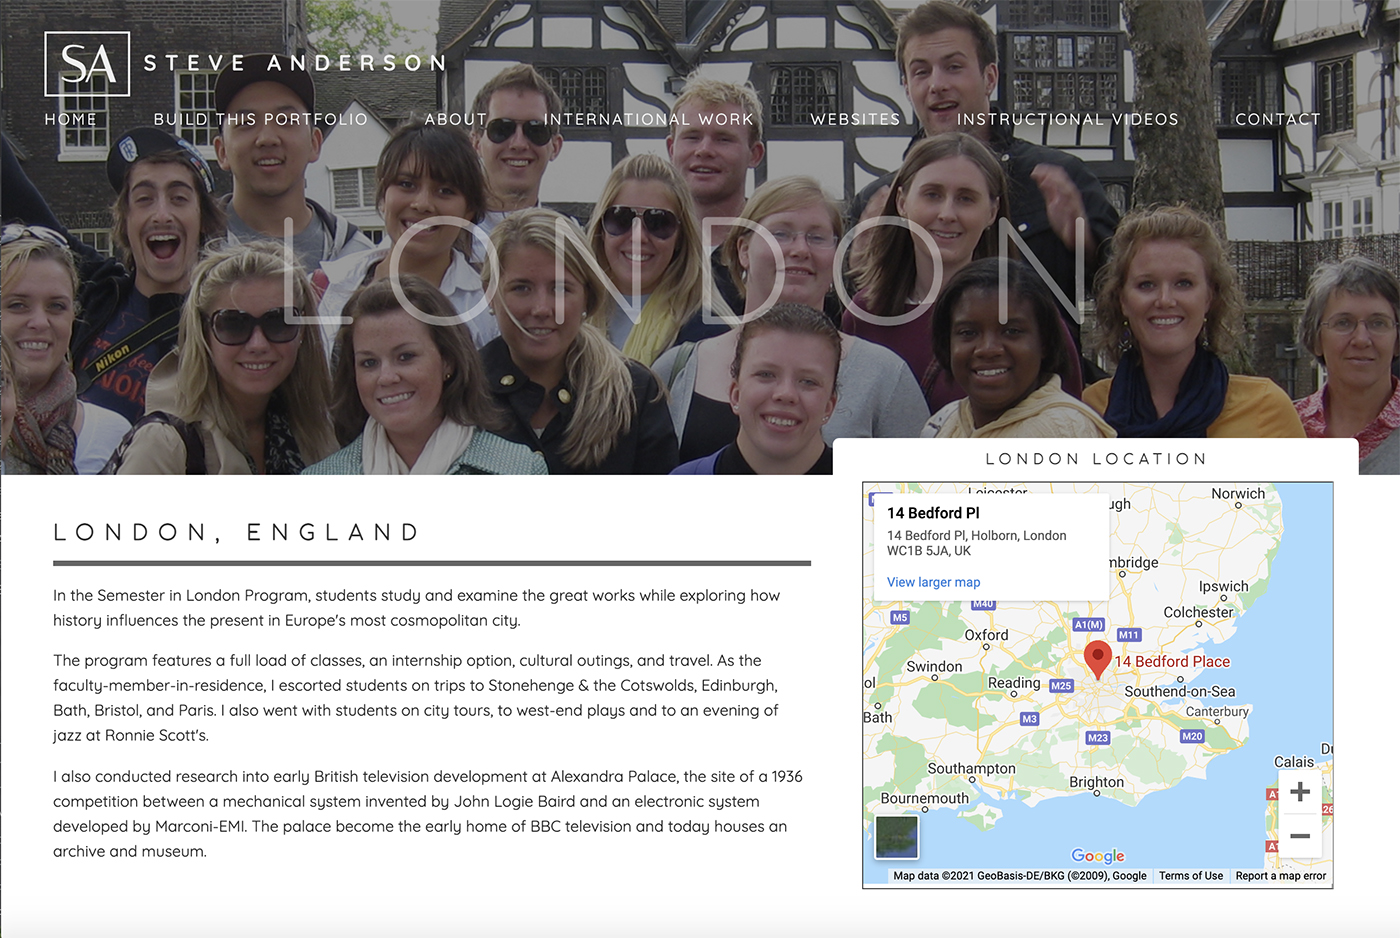Click the SA logo box

click(87, 64)
